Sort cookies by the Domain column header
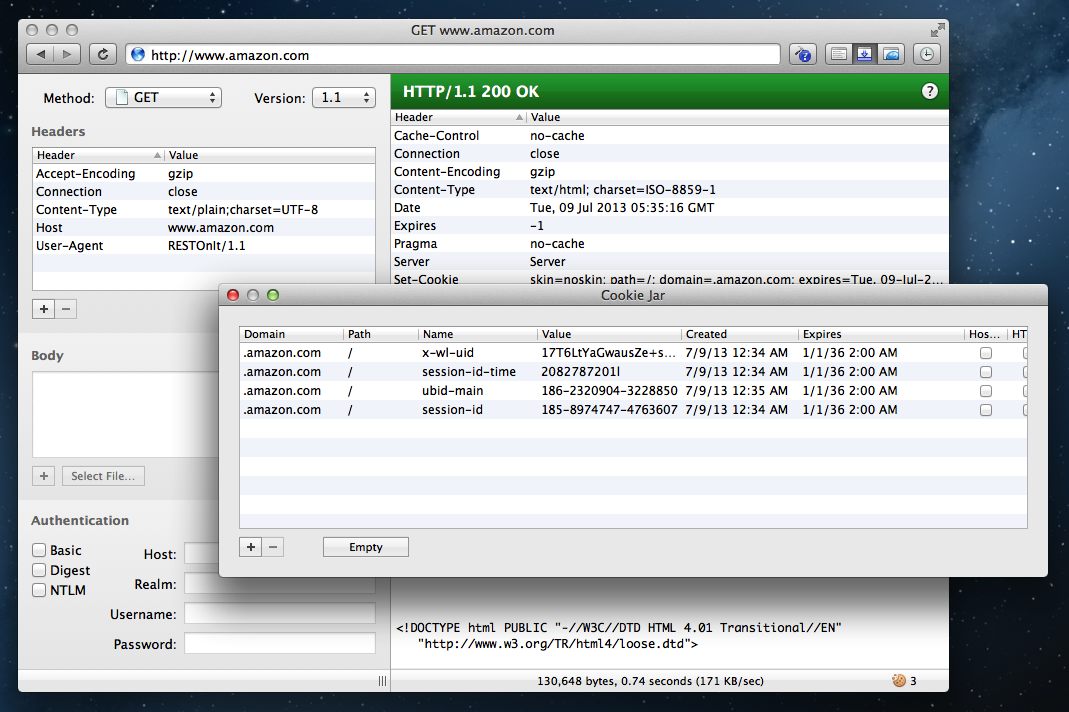Viewport: 1069px width, 712px height. (292, 334)
